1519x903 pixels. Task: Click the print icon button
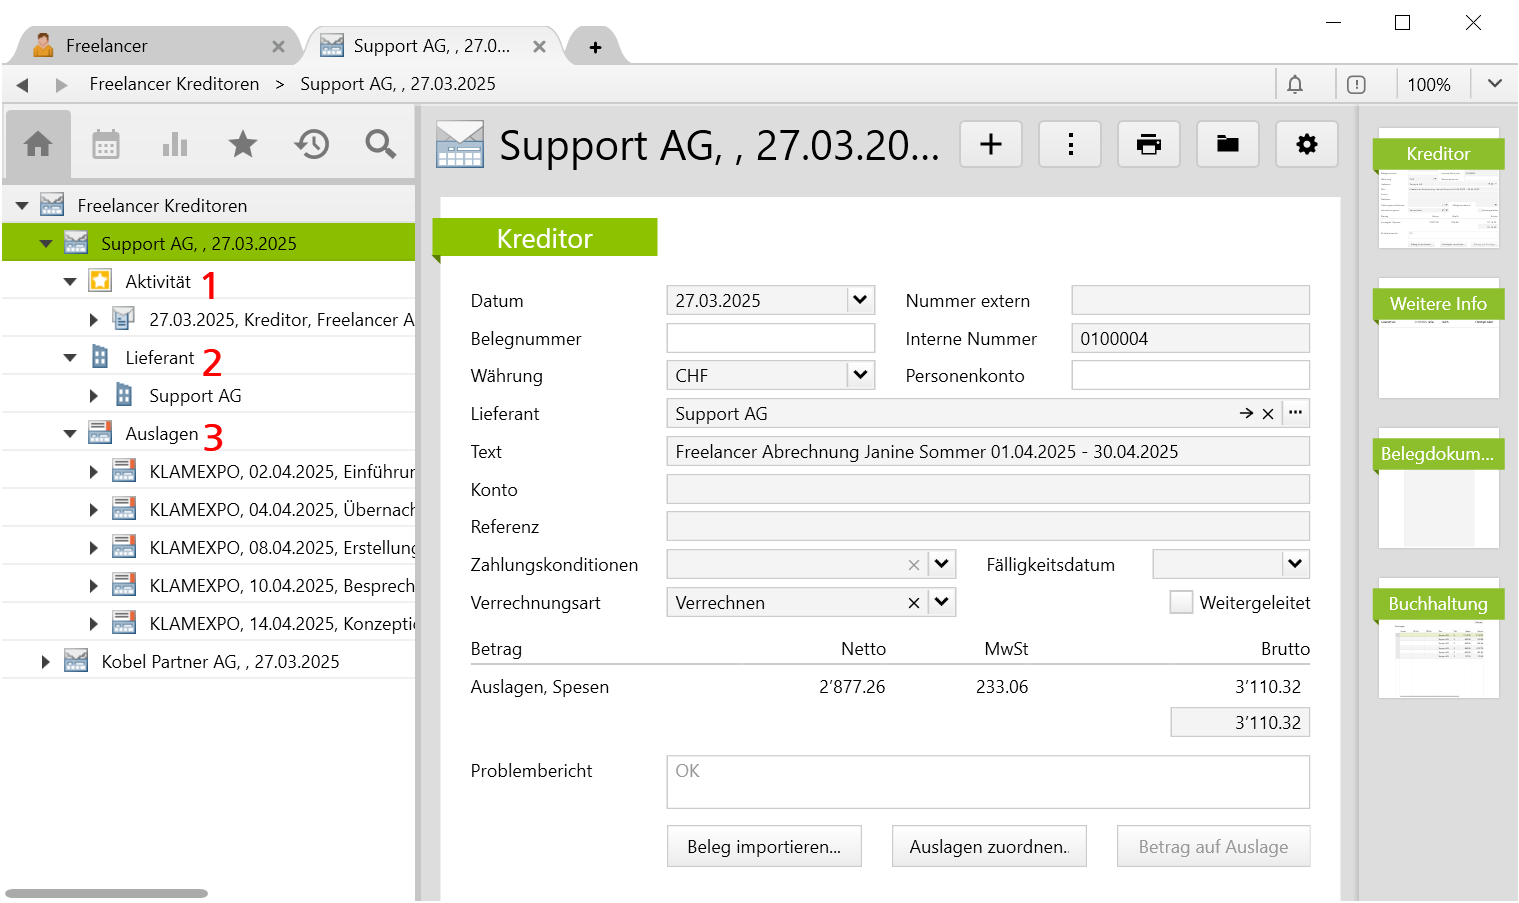[x=1149, y=145]
